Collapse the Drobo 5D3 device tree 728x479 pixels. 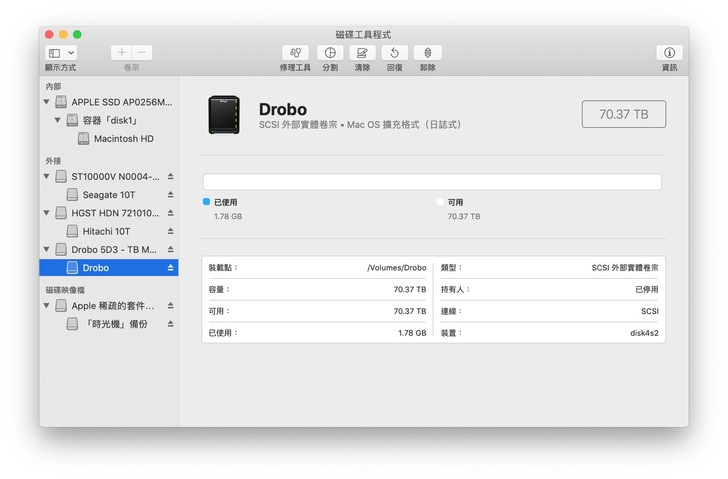click(47, 249)
